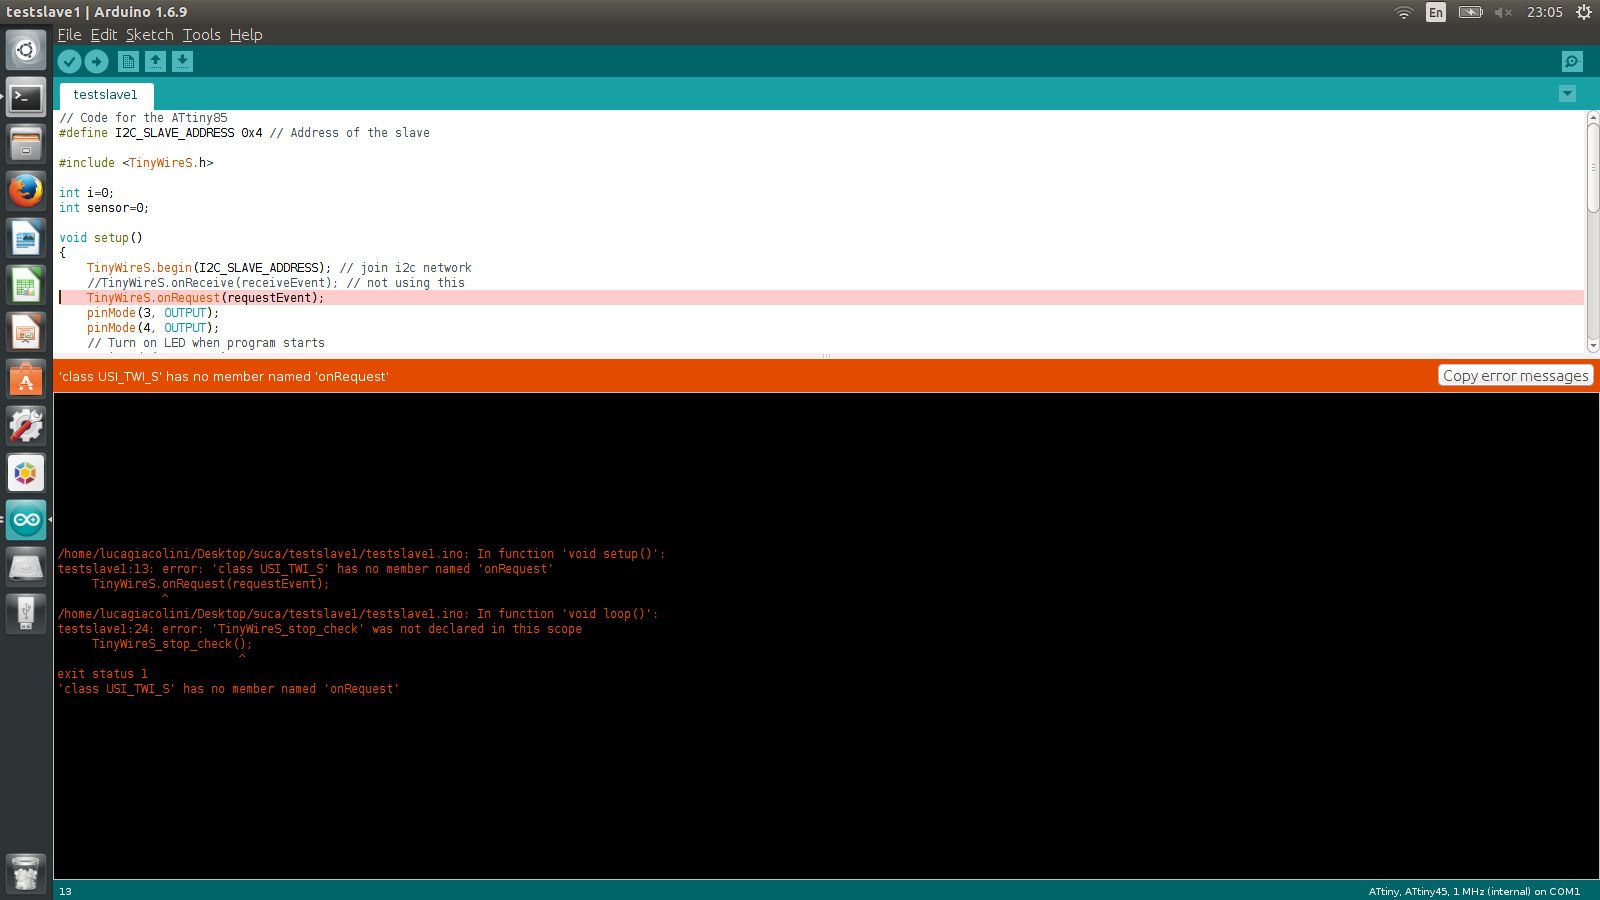This screenshot has height=900, width=1600.
Task: Click the 23:05 clock
Action: (1544, 12)
